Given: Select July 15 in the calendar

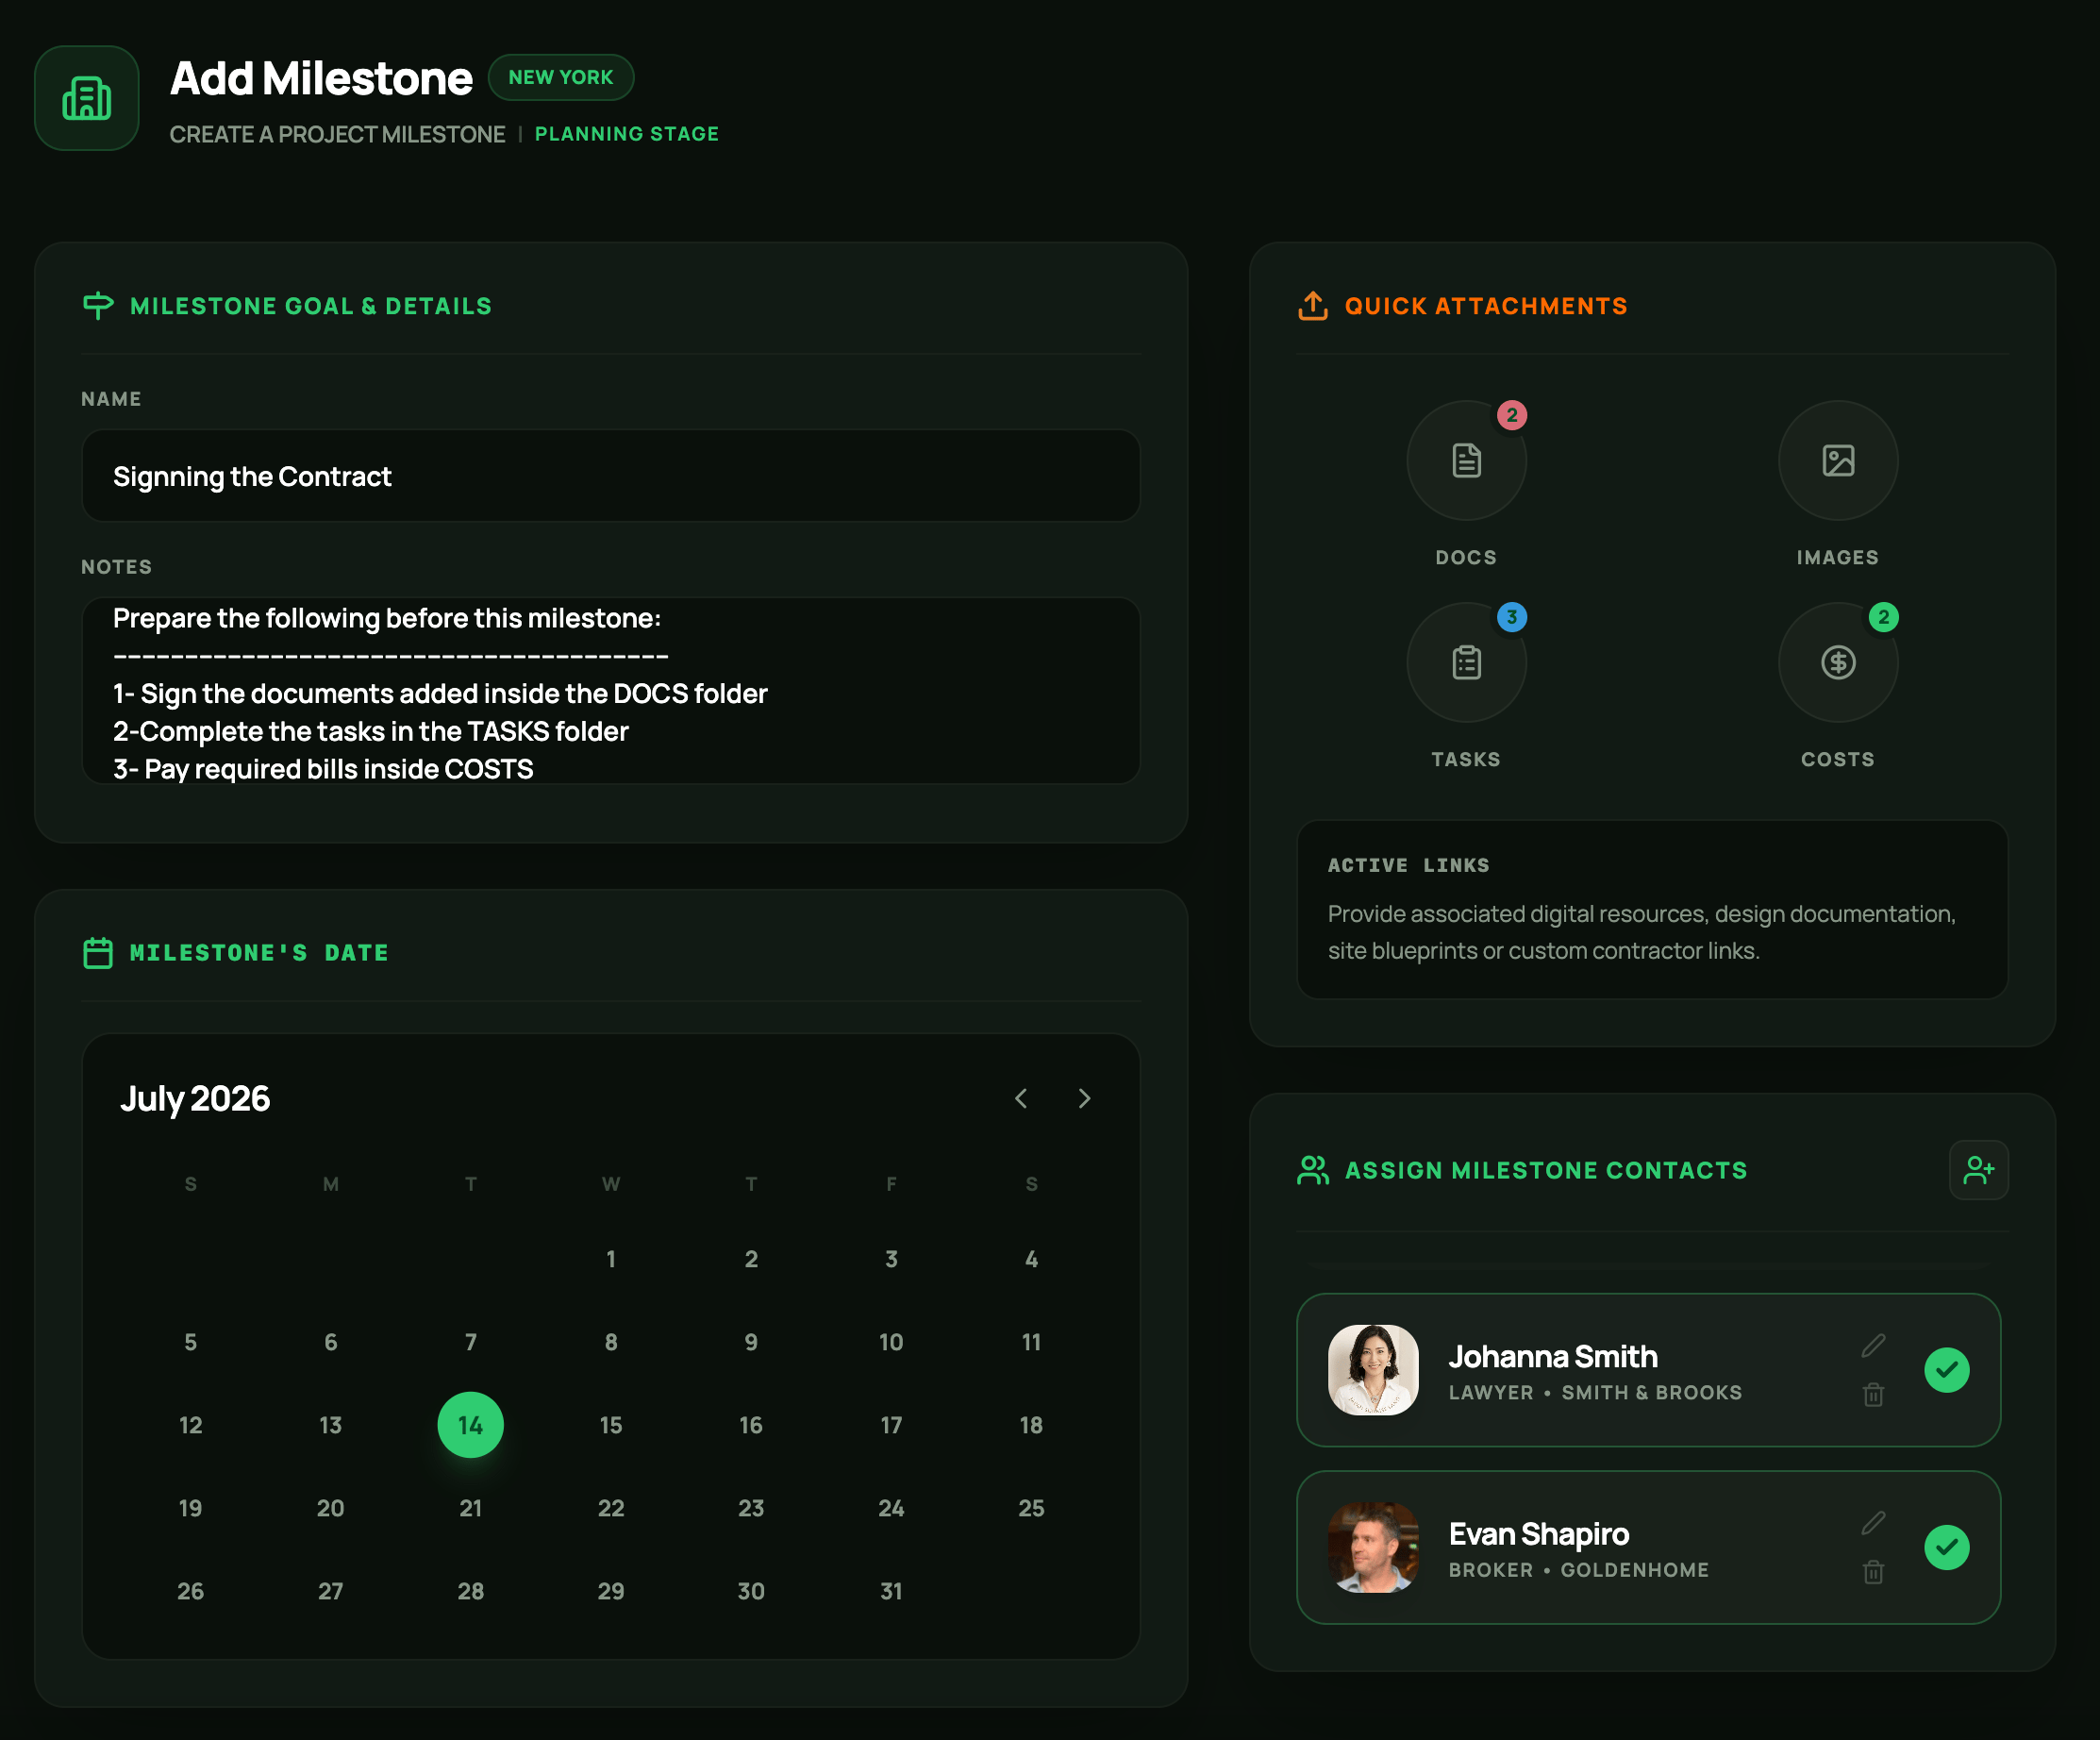Looking at the screenshot, I should click(611, 1425).
